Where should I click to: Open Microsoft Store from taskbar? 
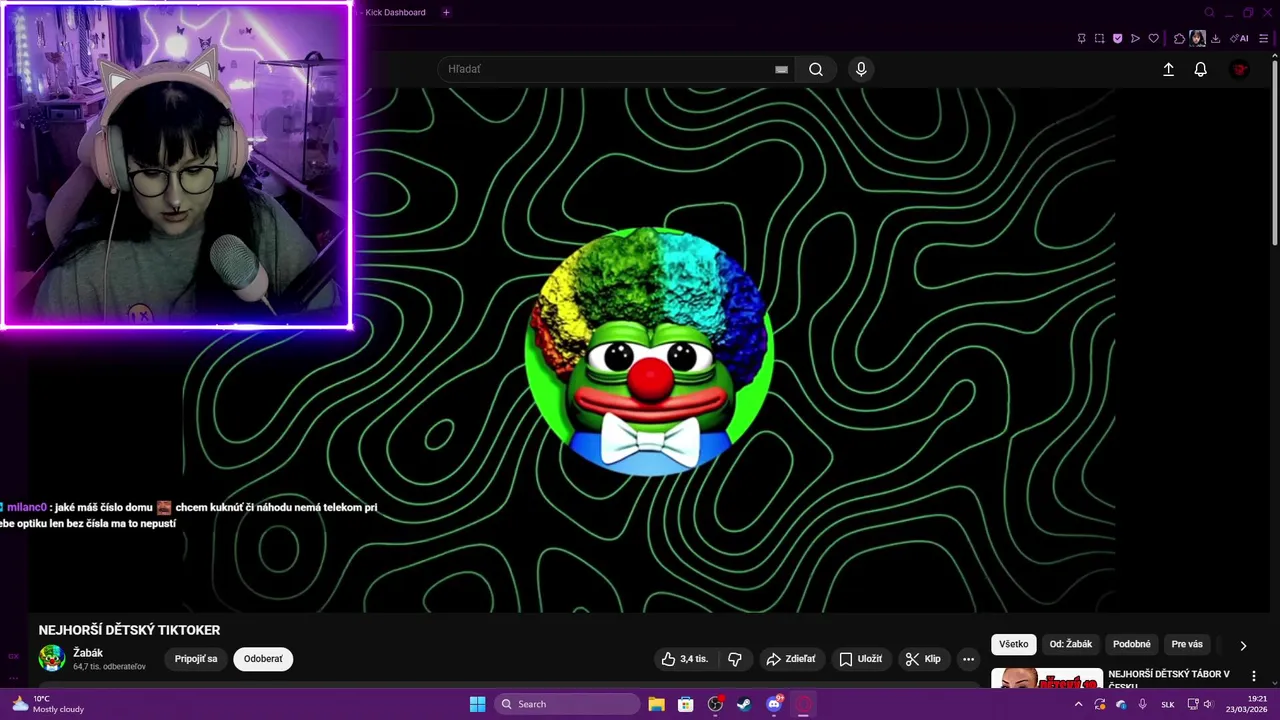(x=686, y=704)
